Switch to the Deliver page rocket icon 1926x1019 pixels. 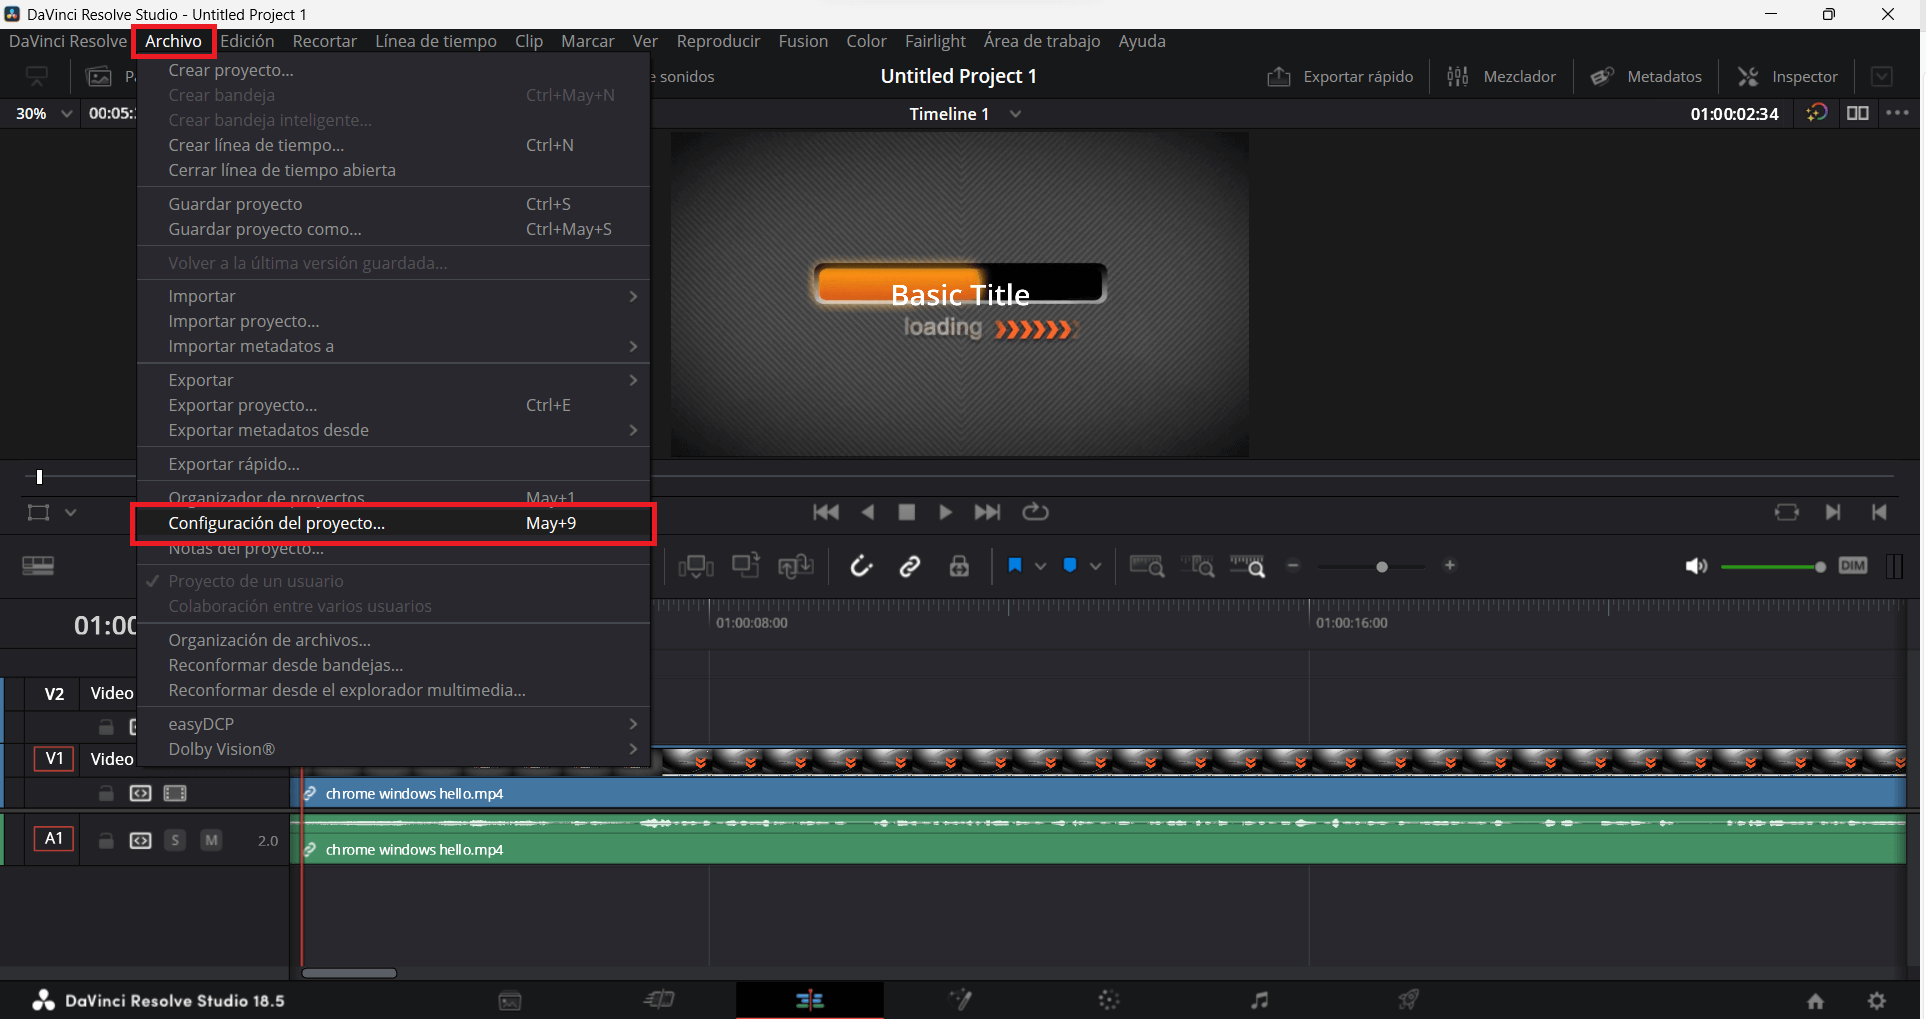tap(1409, 1000)
